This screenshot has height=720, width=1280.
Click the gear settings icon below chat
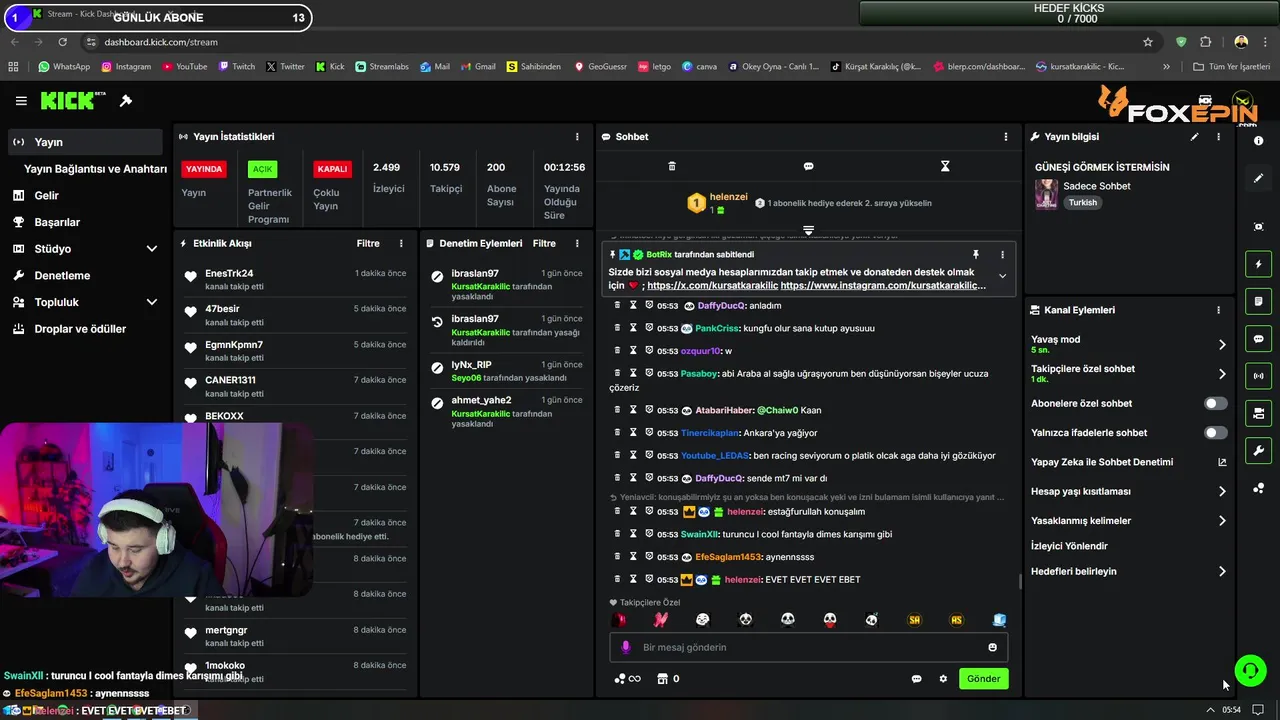point(942,679)
